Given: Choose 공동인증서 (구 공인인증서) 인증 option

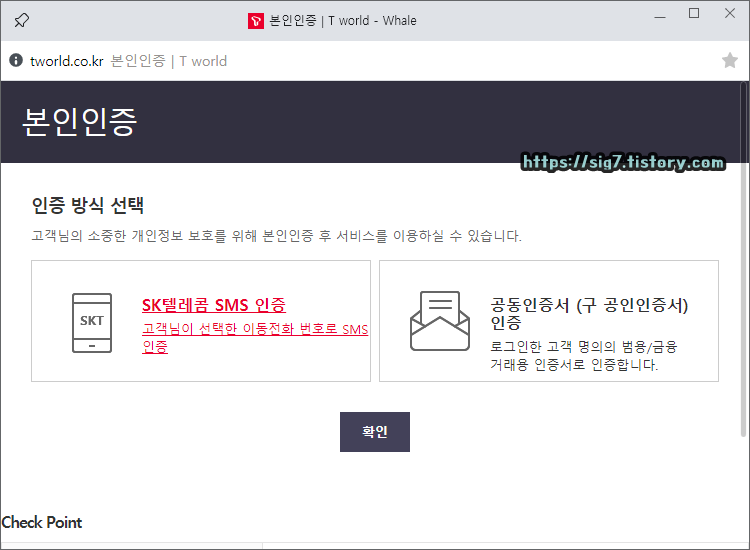Looking at the screenshot, I should click(x=589, y=314).
